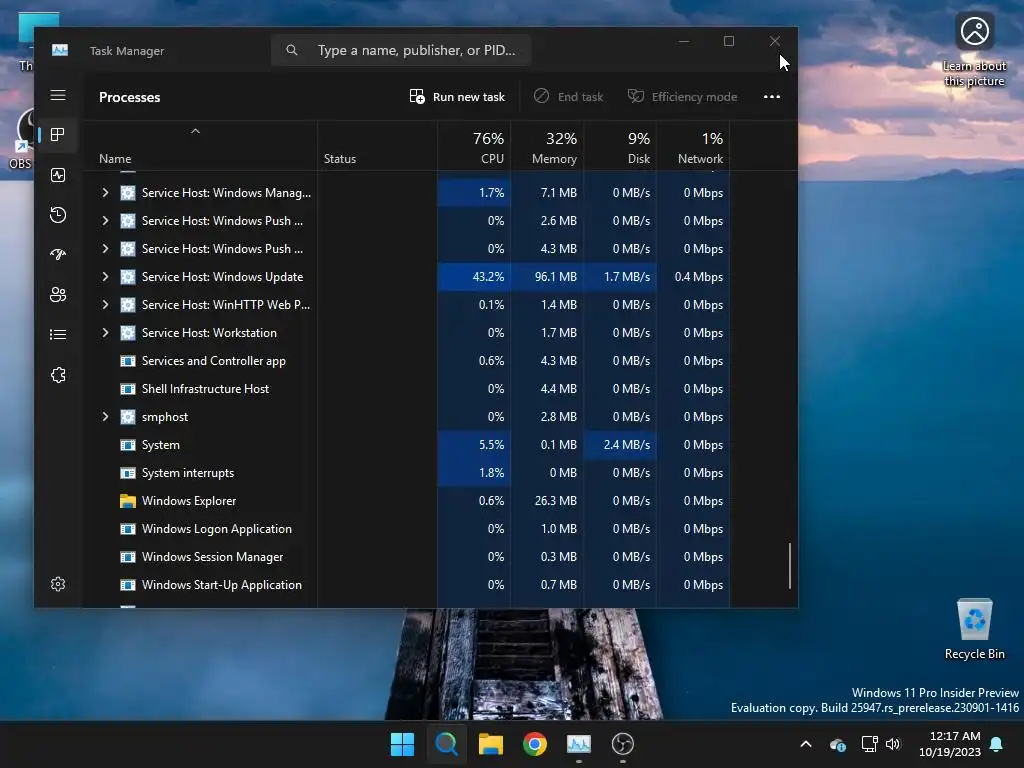The image size is (1024, 768).
Task: Sort by the Name column header
Action: tap(200, 146)
